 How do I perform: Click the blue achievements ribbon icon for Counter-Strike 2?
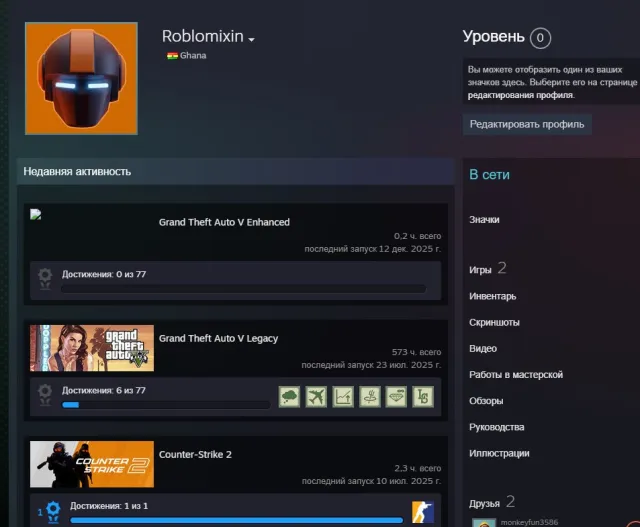click(53, 511)
